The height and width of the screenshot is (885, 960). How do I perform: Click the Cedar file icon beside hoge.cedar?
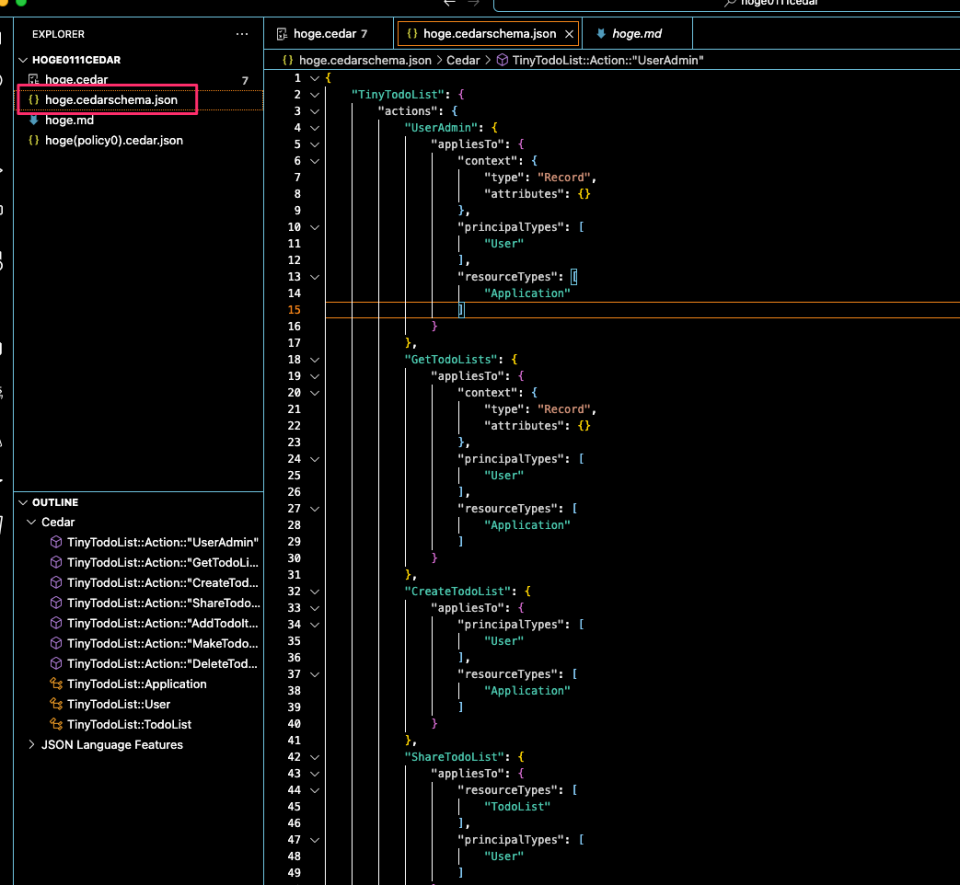pos(34,79)
